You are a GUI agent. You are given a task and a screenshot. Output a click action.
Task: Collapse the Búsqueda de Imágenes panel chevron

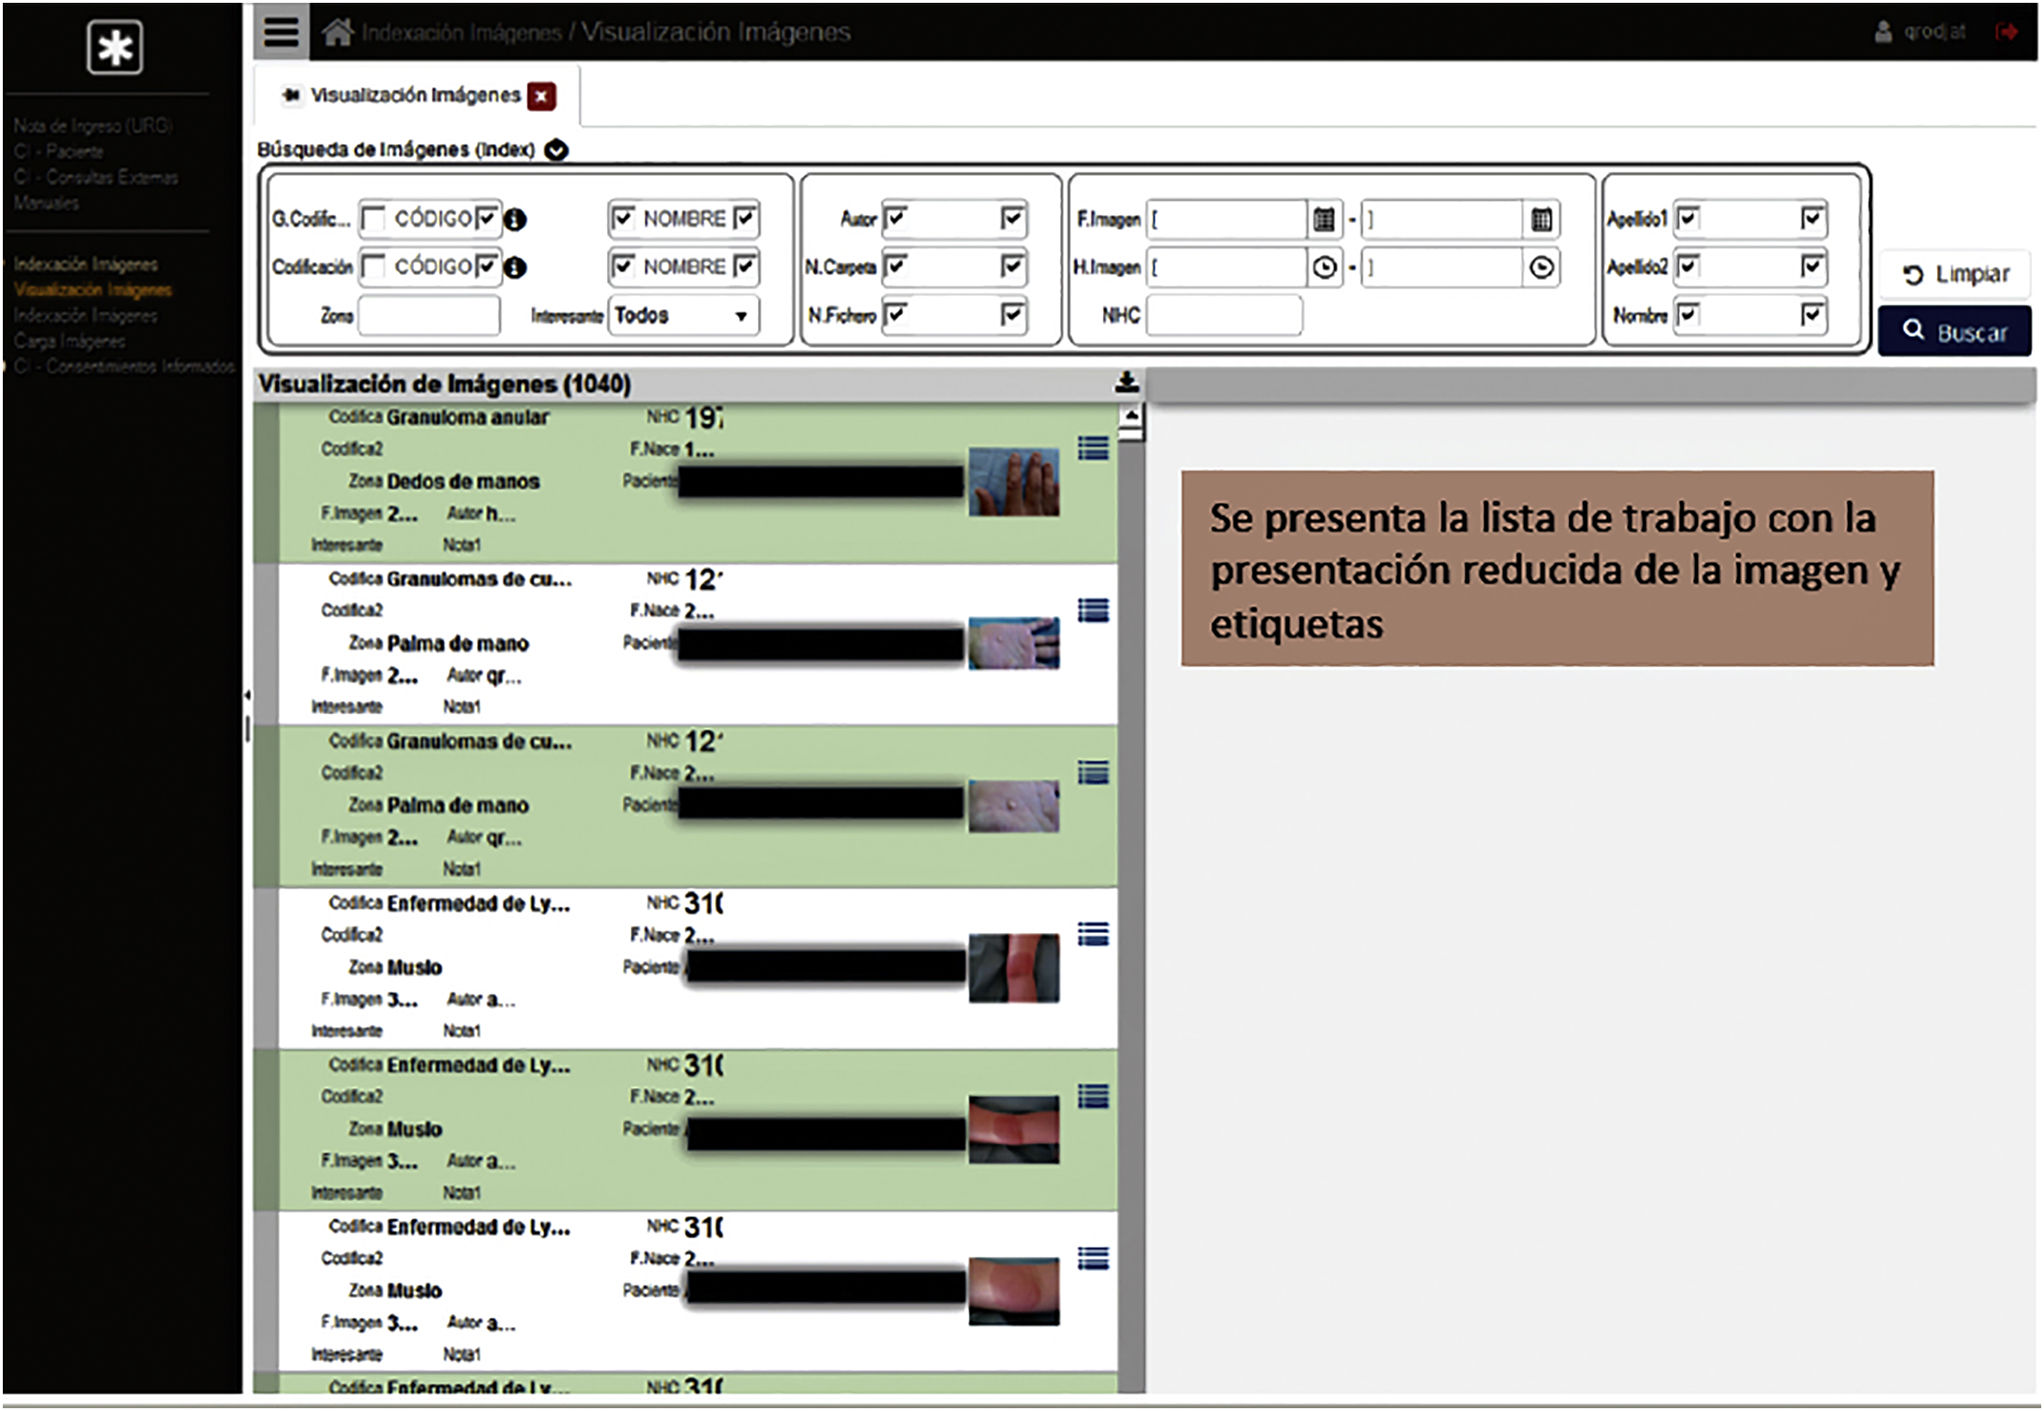556,150
